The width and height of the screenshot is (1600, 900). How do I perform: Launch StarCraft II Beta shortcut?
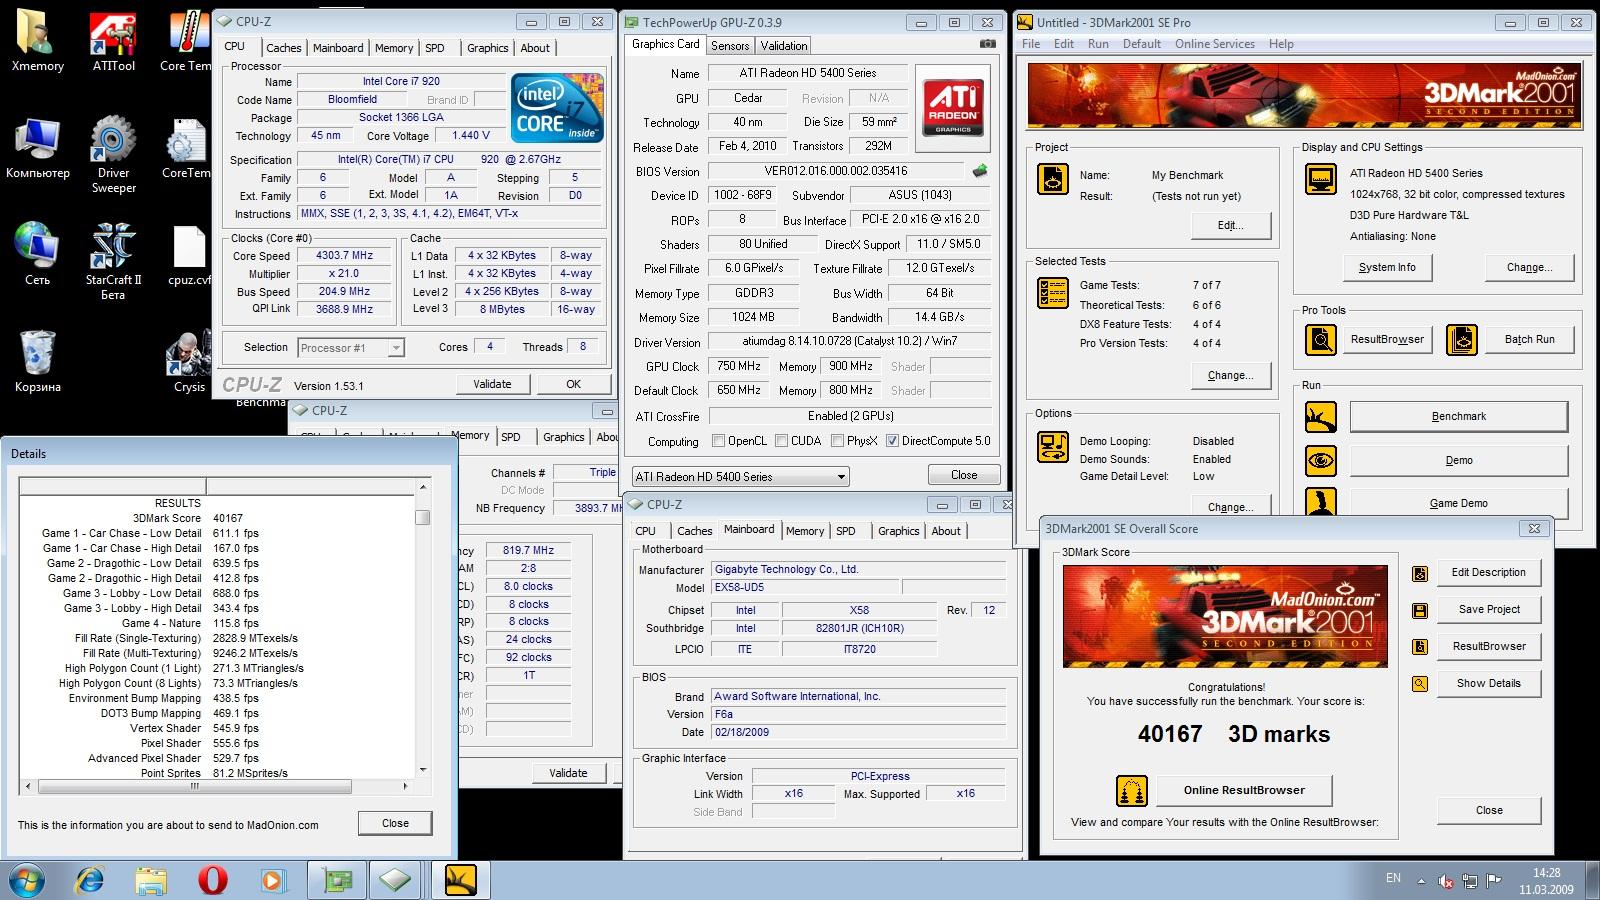point(113,262)
